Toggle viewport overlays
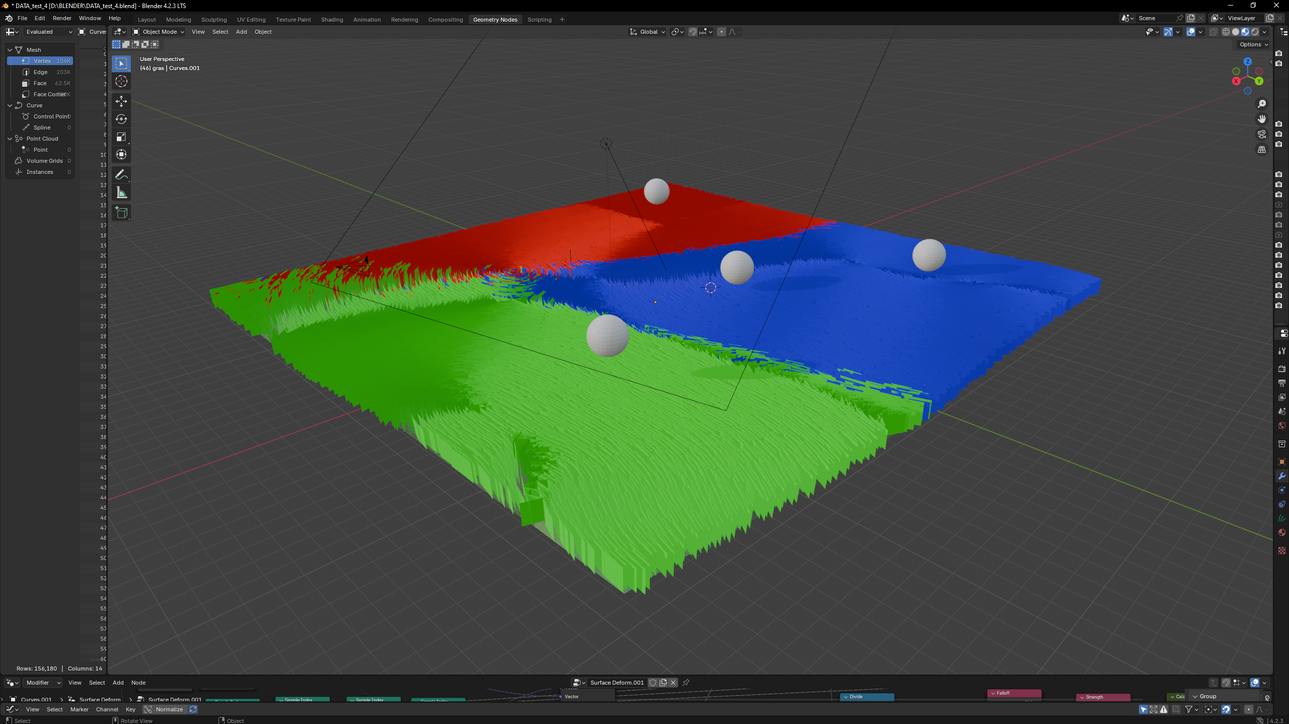This screenshot has height=724, width=1289. click(1191, 32)
